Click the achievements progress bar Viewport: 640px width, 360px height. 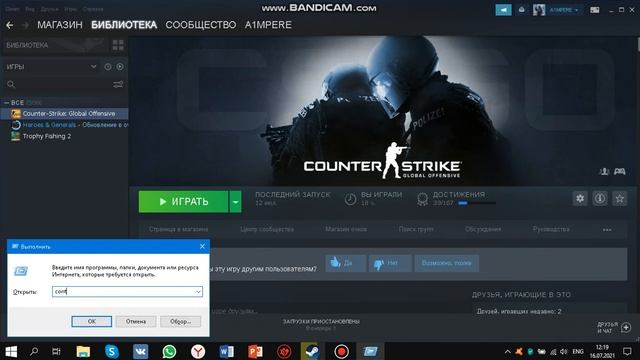pos(477,203)
